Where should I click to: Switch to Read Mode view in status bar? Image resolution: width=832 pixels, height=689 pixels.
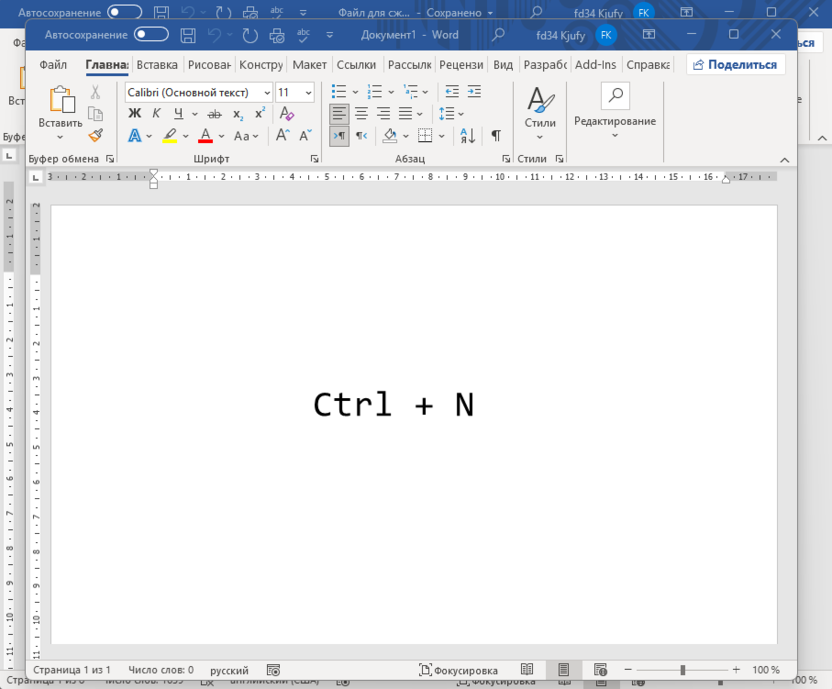[527, 669]
